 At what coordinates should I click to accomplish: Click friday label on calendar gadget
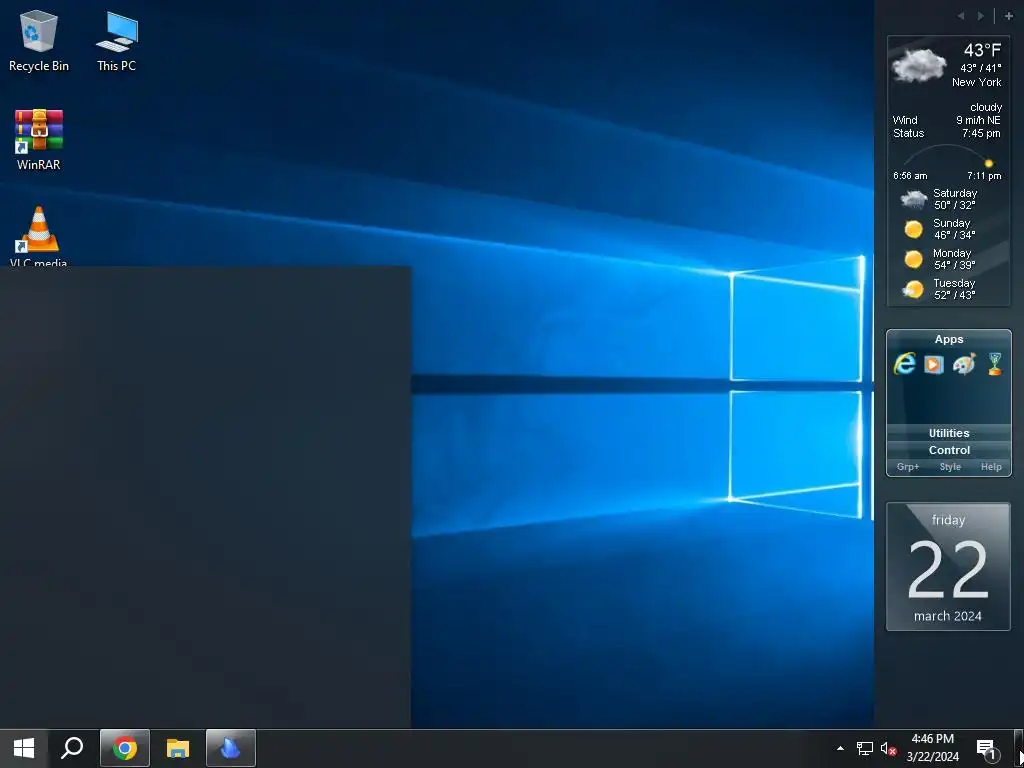[x=948, y=520]
